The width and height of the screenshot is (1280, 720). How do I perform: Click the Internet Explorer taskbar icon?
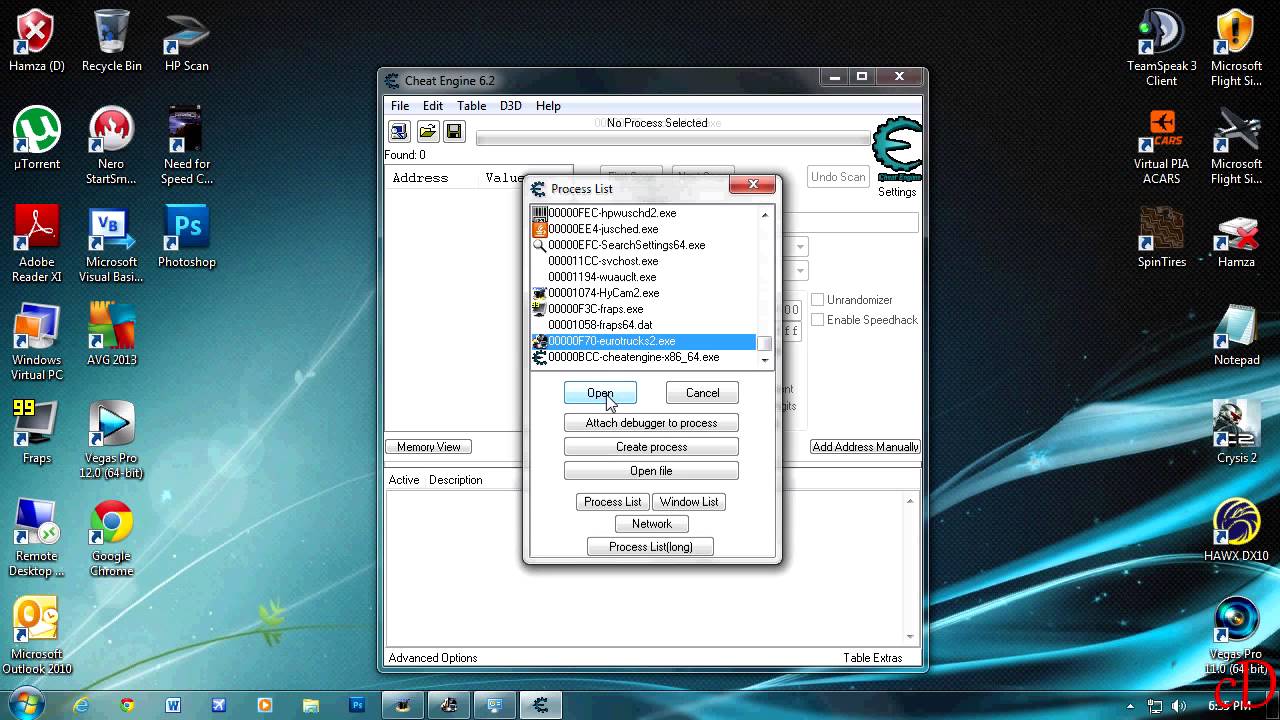point(81,705)
